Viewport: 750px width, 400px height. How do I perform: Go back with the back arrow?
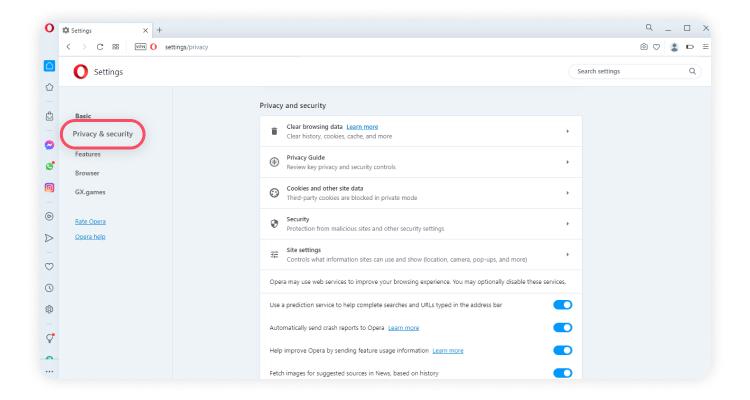click(x=68, y=47)
